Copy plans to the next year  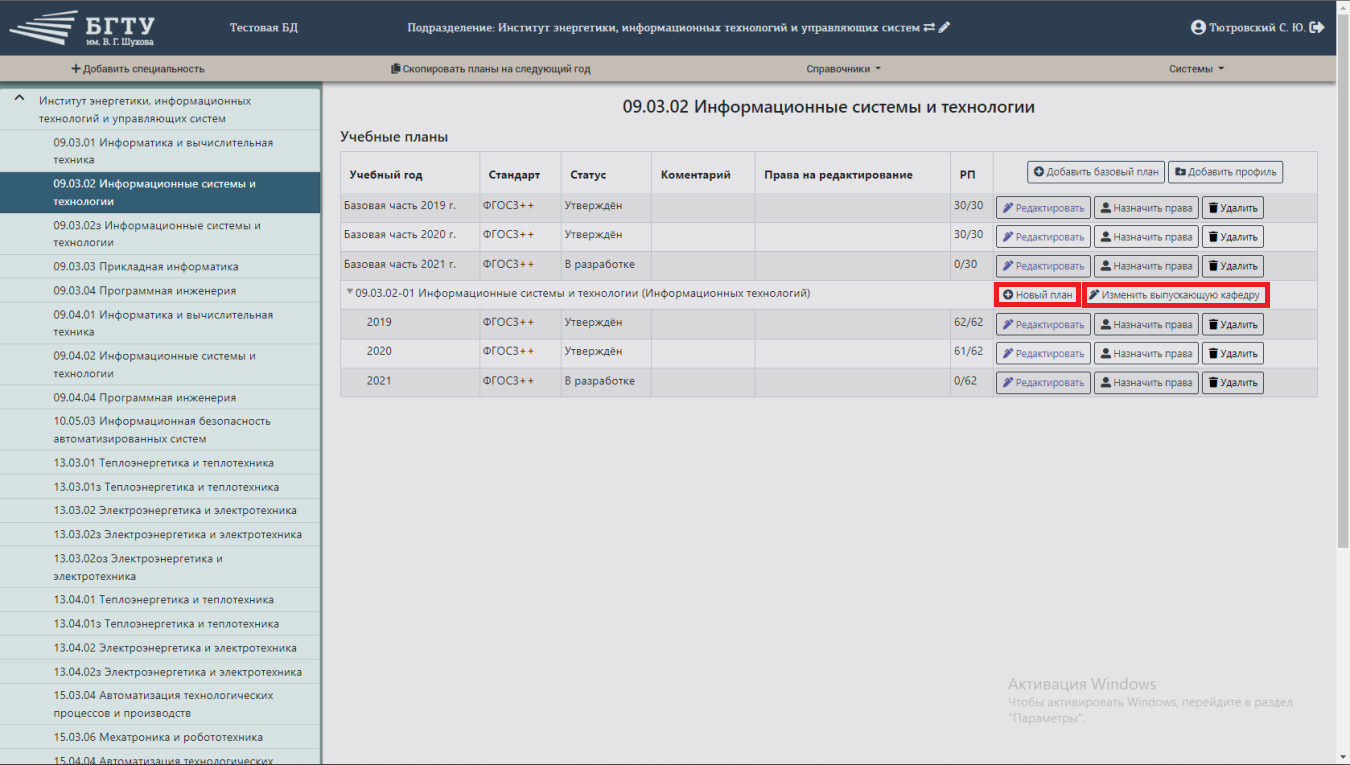490,69
